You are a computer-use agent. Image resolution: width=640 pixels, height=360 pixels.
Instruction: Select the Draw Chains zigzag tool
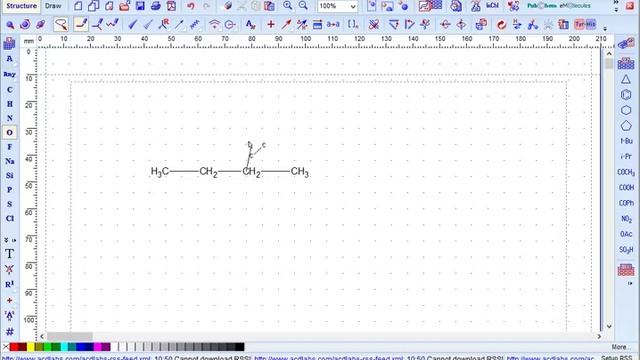112,24
